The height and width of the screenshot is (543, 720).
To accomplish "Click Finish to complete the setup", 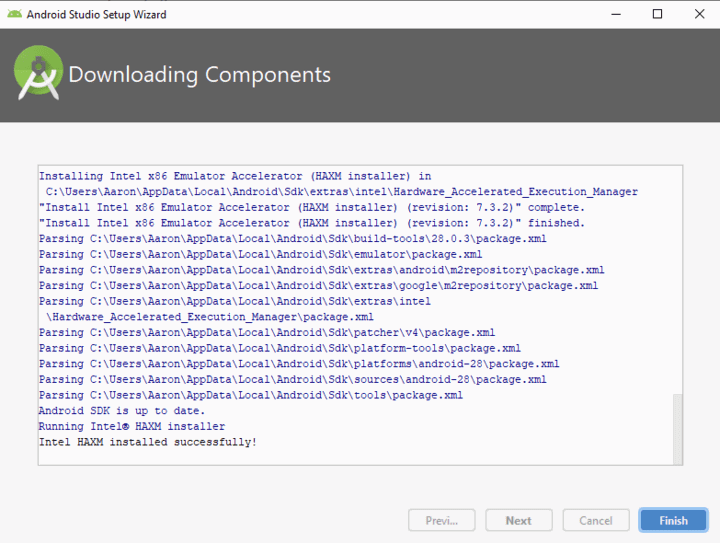I will click(x=673, y=520).
